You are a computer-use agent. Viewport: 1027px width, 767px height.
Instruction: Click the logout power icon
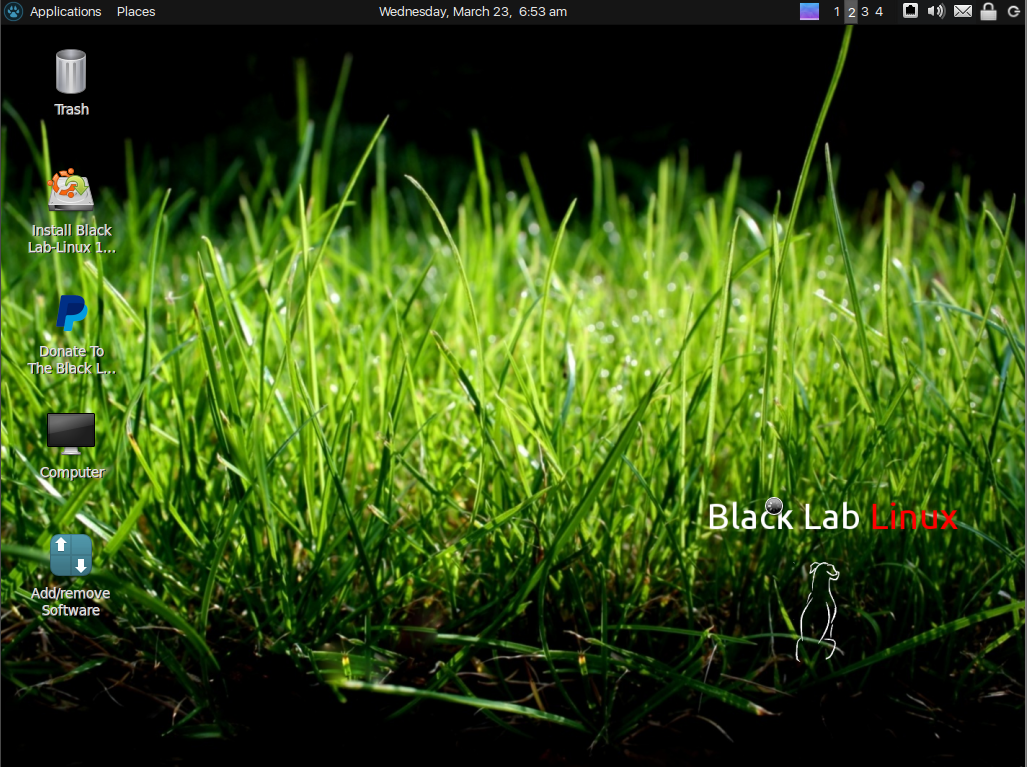1013,11
